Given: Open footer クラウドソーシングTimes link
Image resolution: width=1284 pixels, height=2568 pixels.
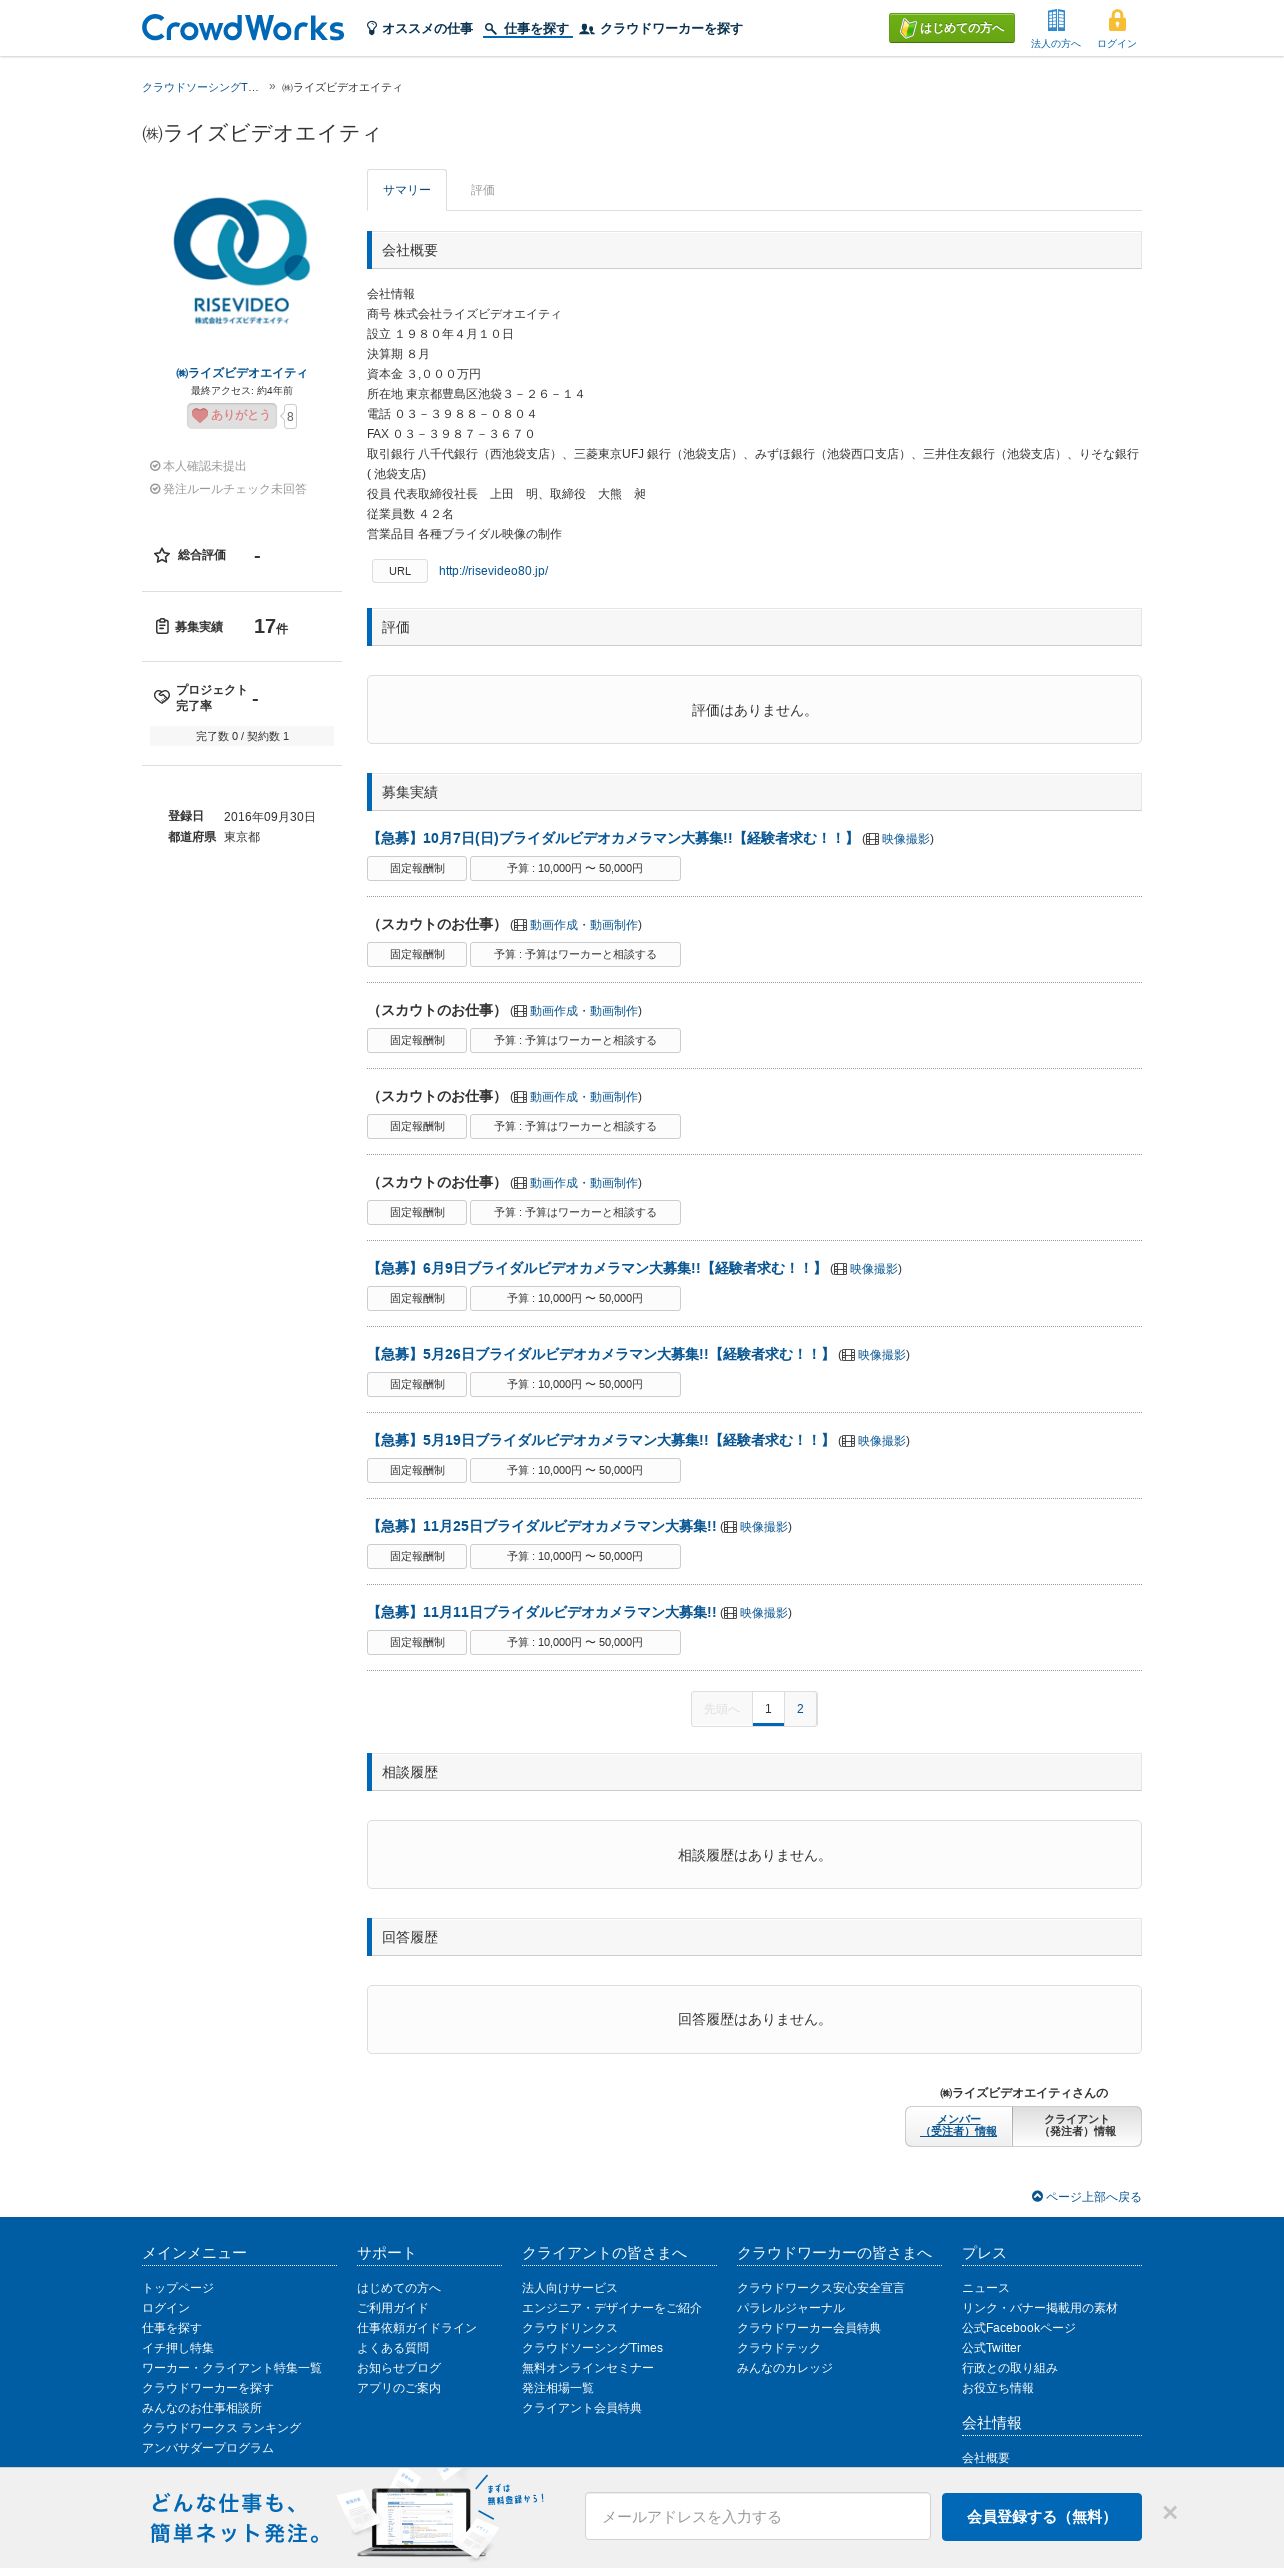Looking at the screenshot, I should (592, 2348).
